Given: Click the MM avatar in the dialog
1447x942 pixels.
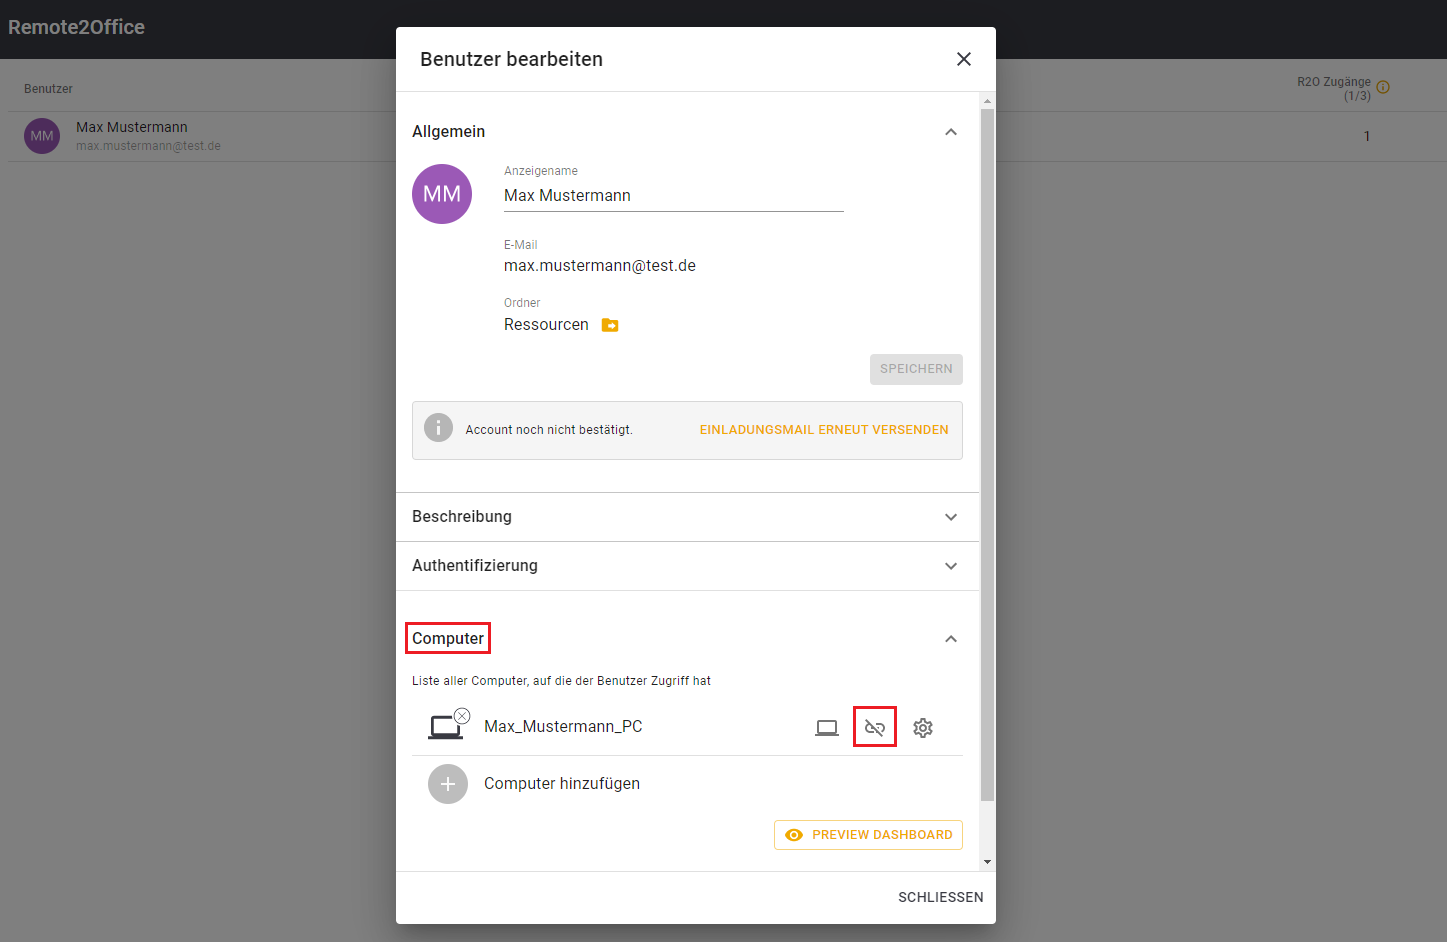Looking at the screenshot, I should 442,194.
